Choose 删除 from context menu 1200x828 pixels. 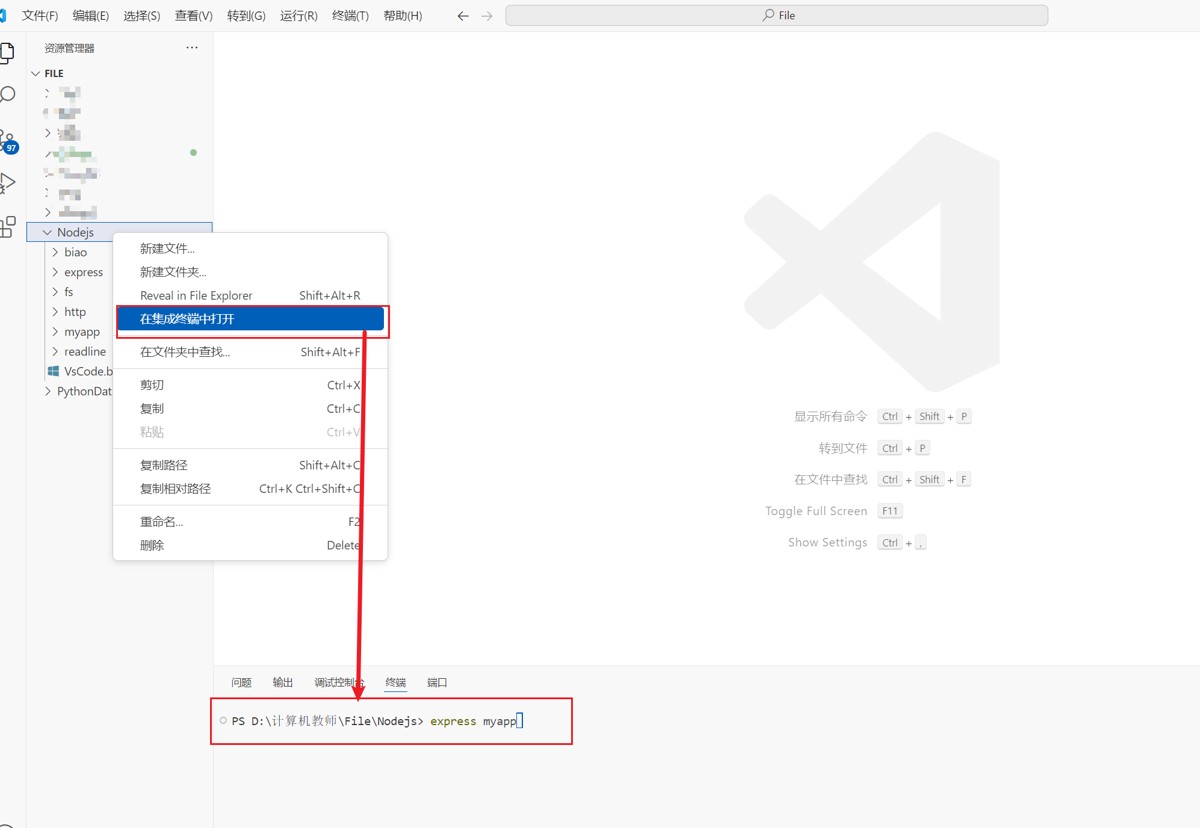pos(250,545)
